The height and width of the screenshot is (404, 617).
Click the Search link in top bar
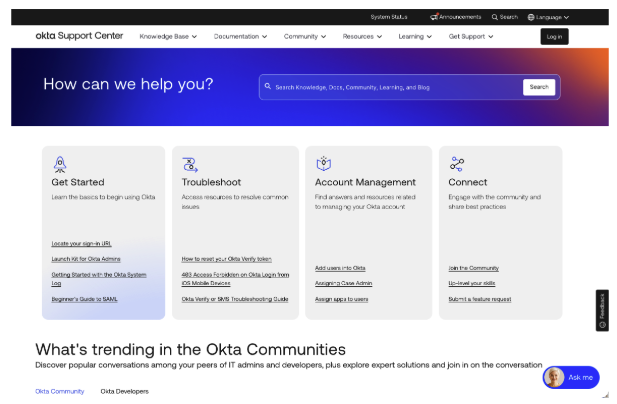pos(504,17)
